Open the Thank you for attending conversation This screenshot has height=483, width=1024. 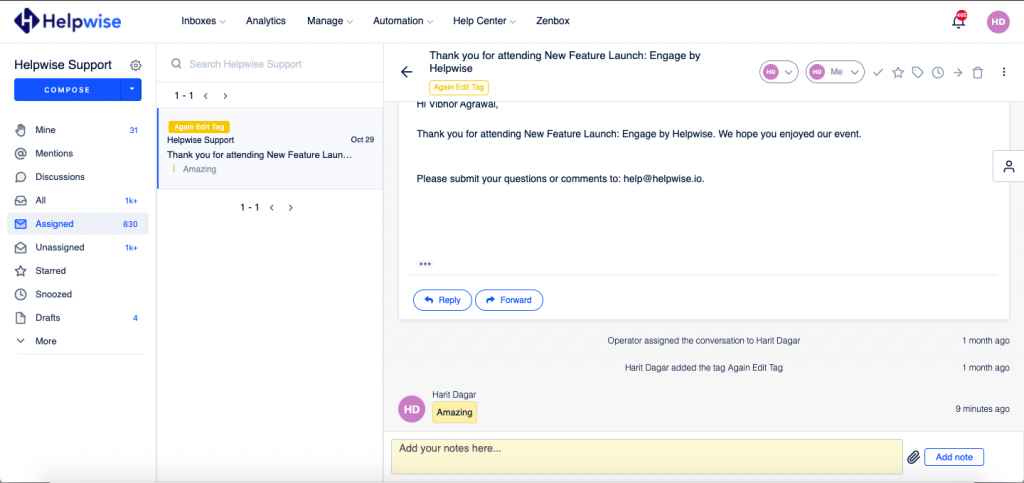click(x=270, y=149)
